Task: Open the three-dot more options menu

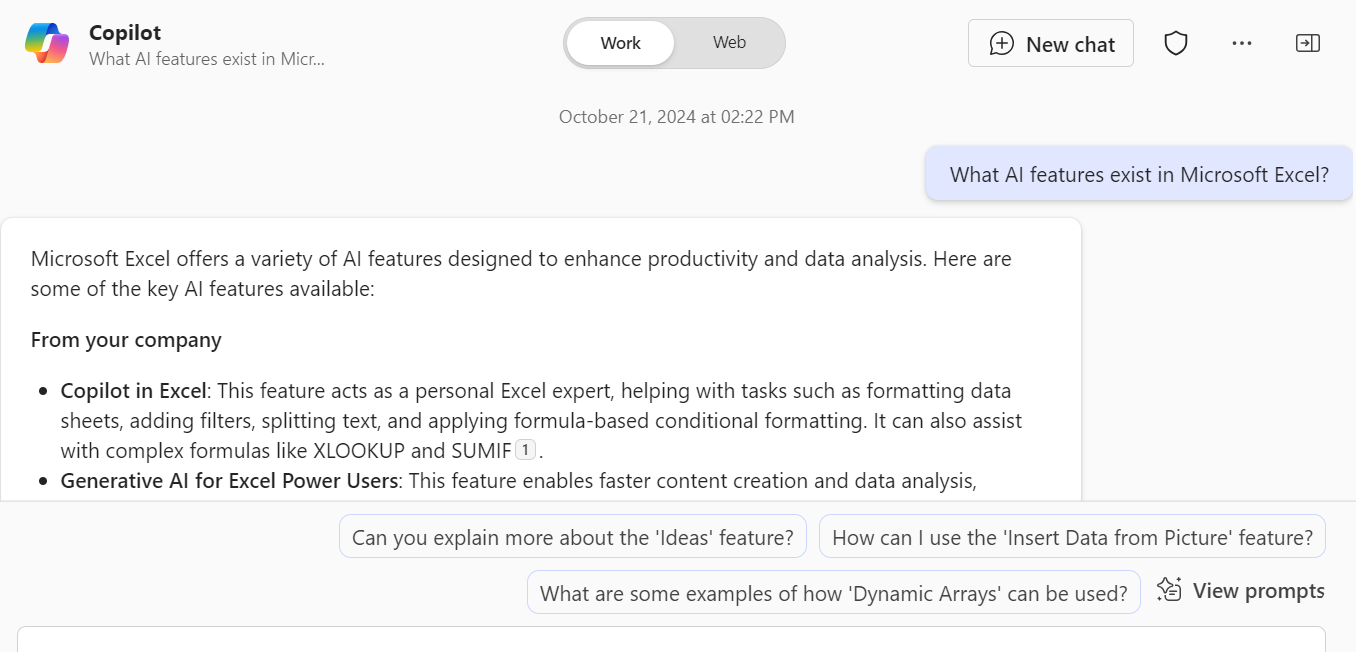Action: [1242, 43]
